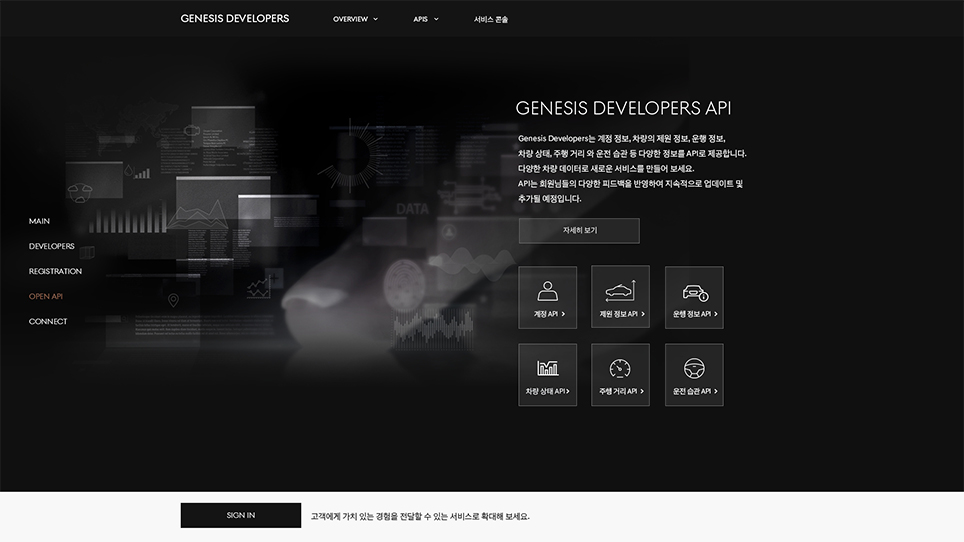The image size is (964, 542).
Task: Expand the APIS dropdown menu
Action: (425, 19)
